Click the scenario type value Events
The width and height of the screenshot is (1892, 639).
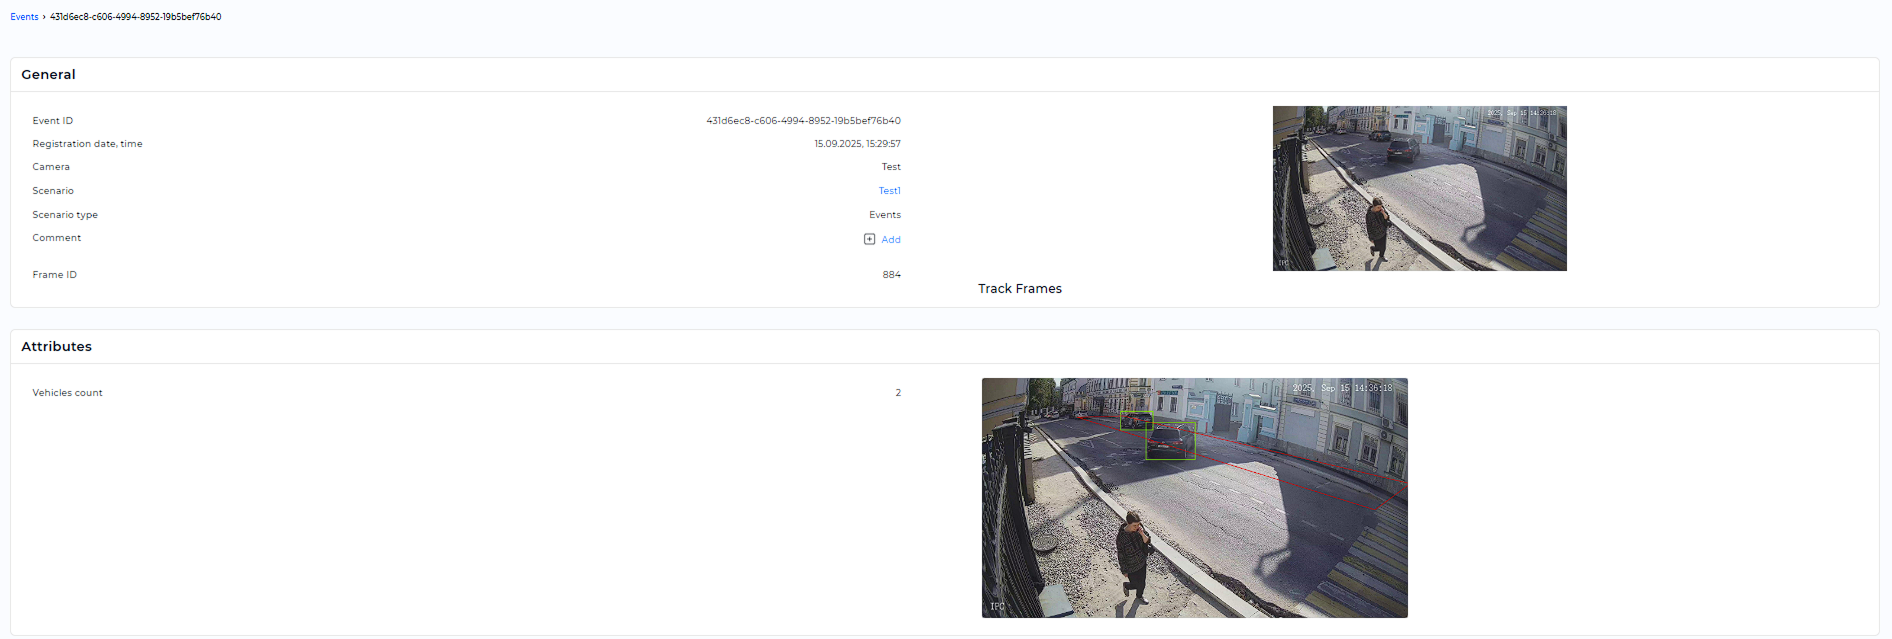884,215
